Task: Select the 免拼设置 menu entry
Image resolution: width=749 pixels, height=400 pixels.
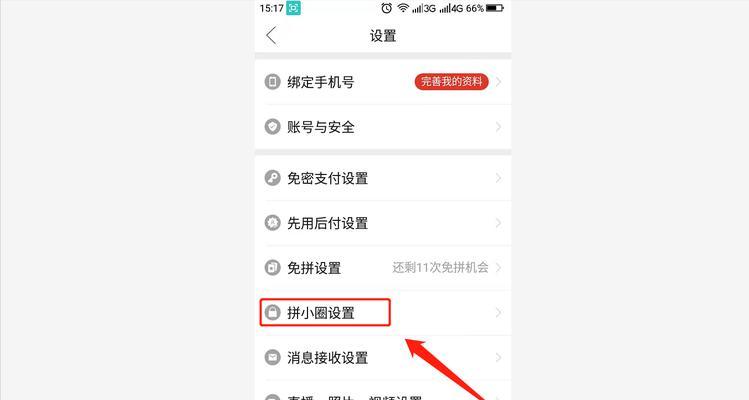Action: [383, 268]
